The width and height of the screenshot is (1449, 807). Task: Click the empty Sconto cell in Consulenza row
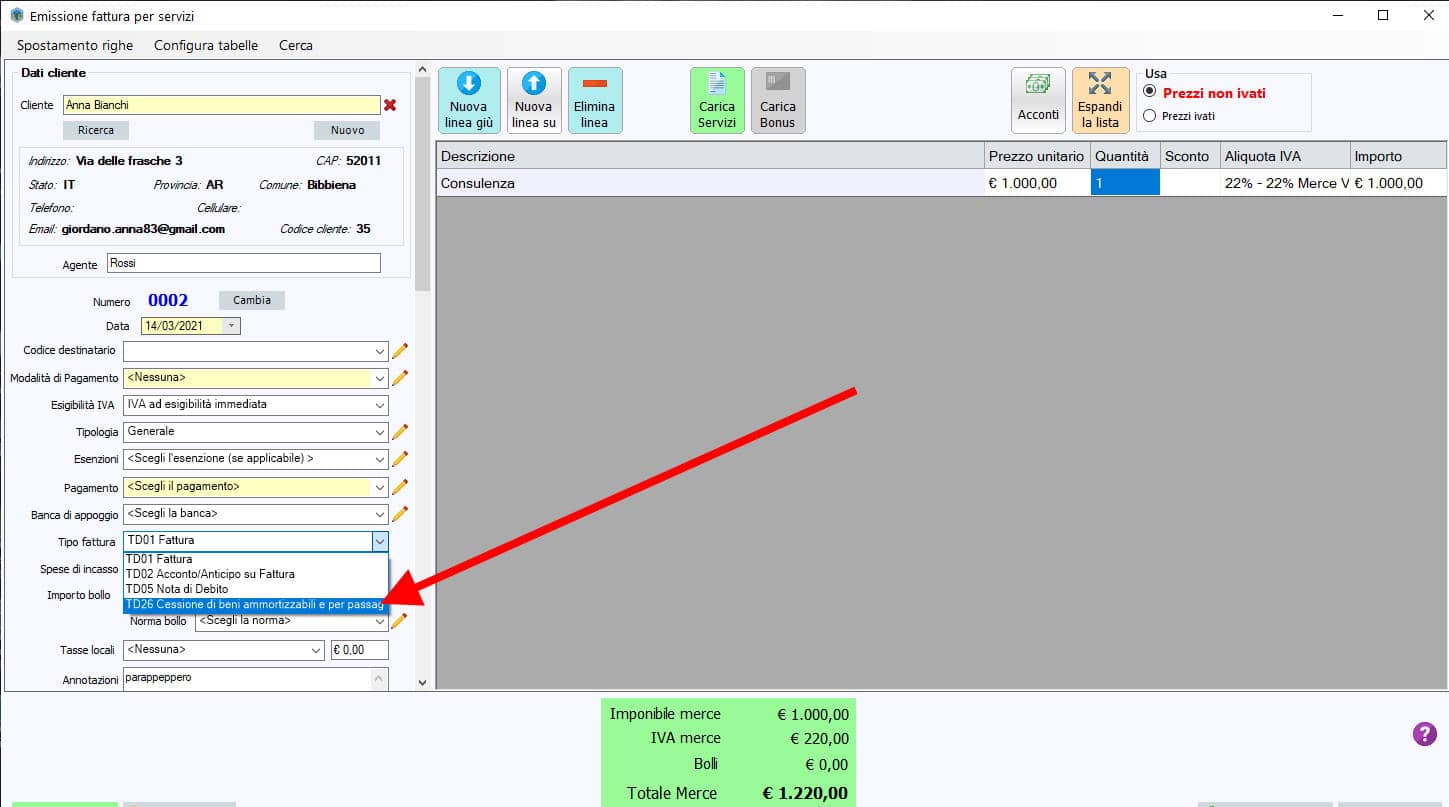pyautogui.click(x=1190, y=183)
